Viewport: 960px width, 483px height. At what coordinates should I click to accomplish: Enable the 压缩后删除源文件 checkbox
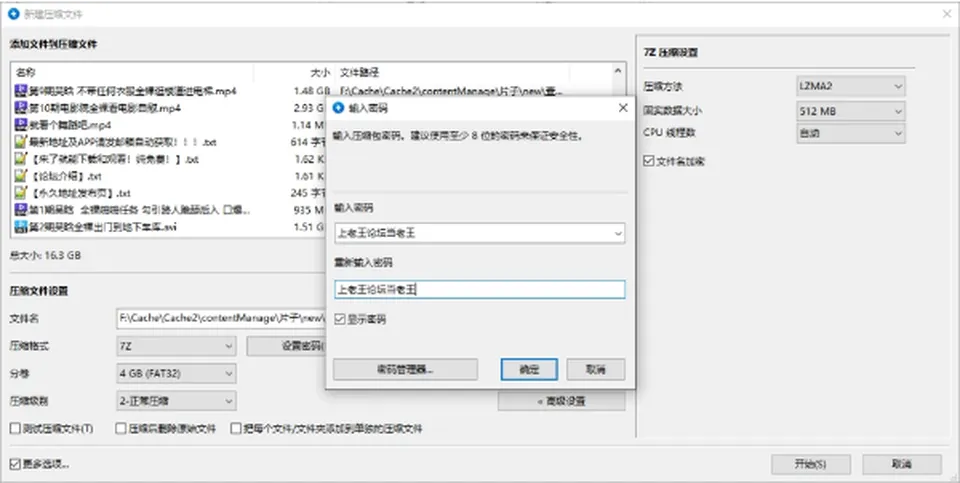tap(121, 429)
